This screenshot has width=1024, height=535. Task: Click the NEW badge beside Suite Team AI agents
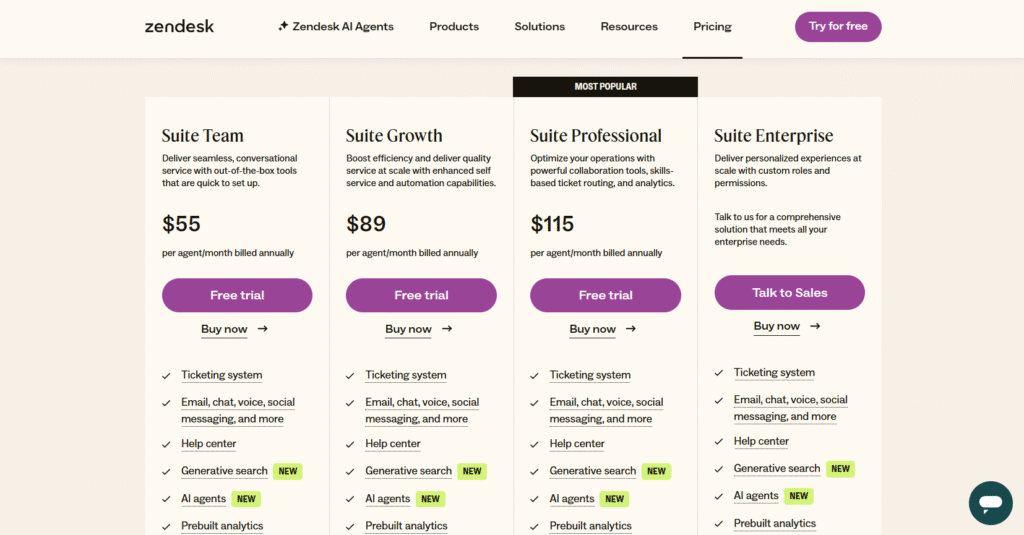(x=246, y=499)
